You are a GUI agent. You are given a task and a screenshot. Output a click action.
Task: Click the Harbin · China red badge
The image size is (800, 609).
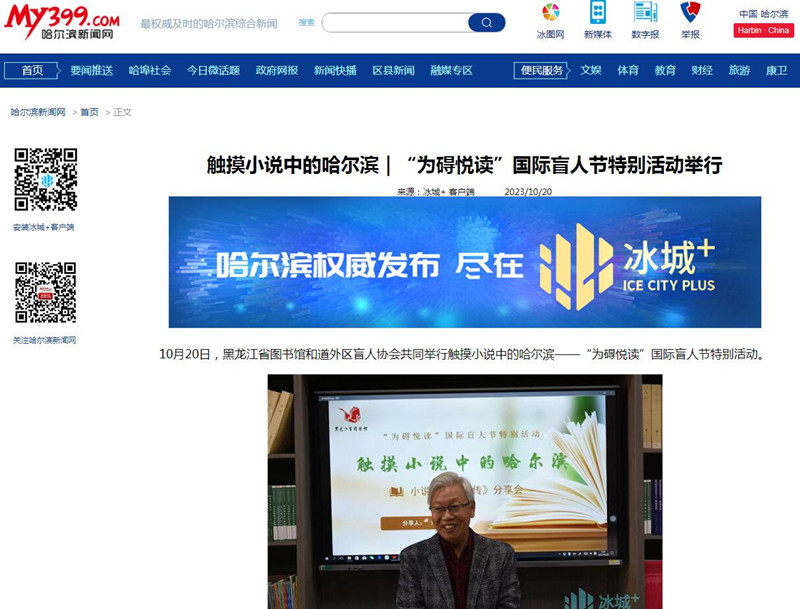pyautogui.click(x=763, y=30)
